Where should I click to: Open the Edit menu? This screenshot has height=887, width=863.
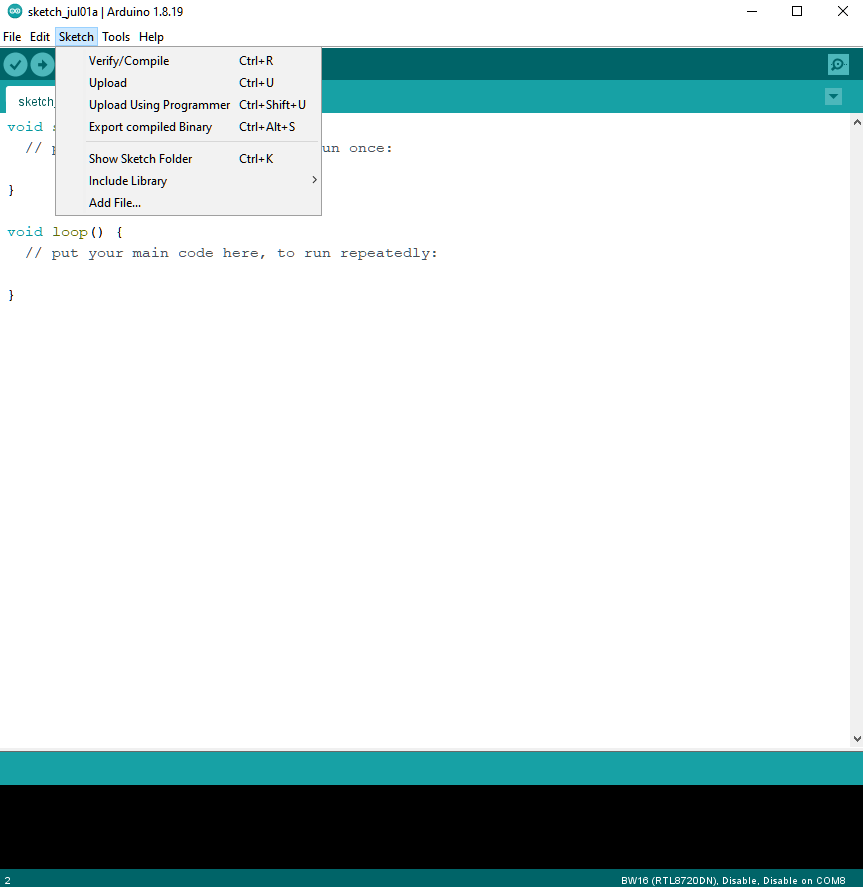pyautogui.click(x=40, y=37)
